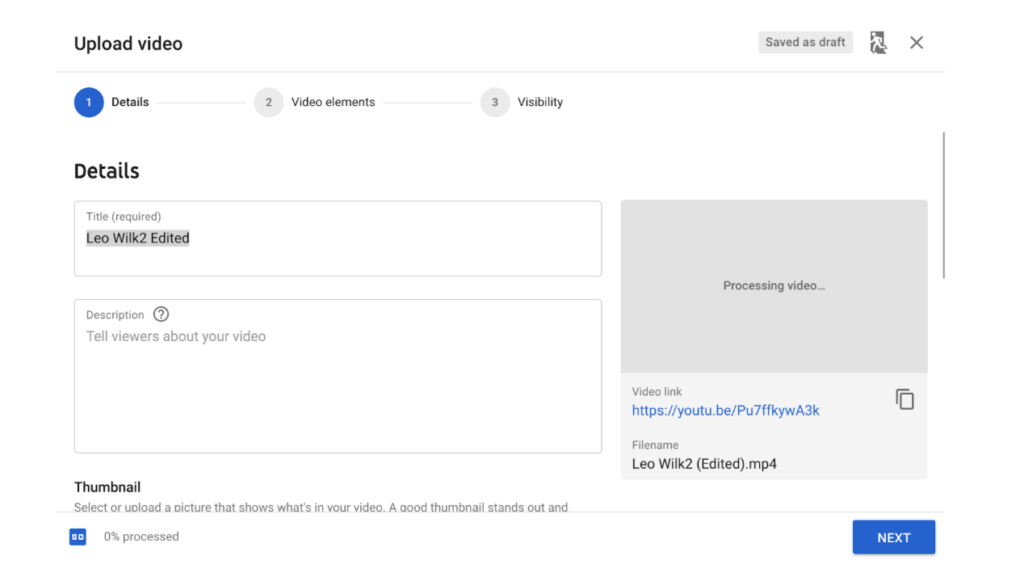Screen dimensions: 1024x569
Task: Select the Details step
Action: [x=89, y=102]
